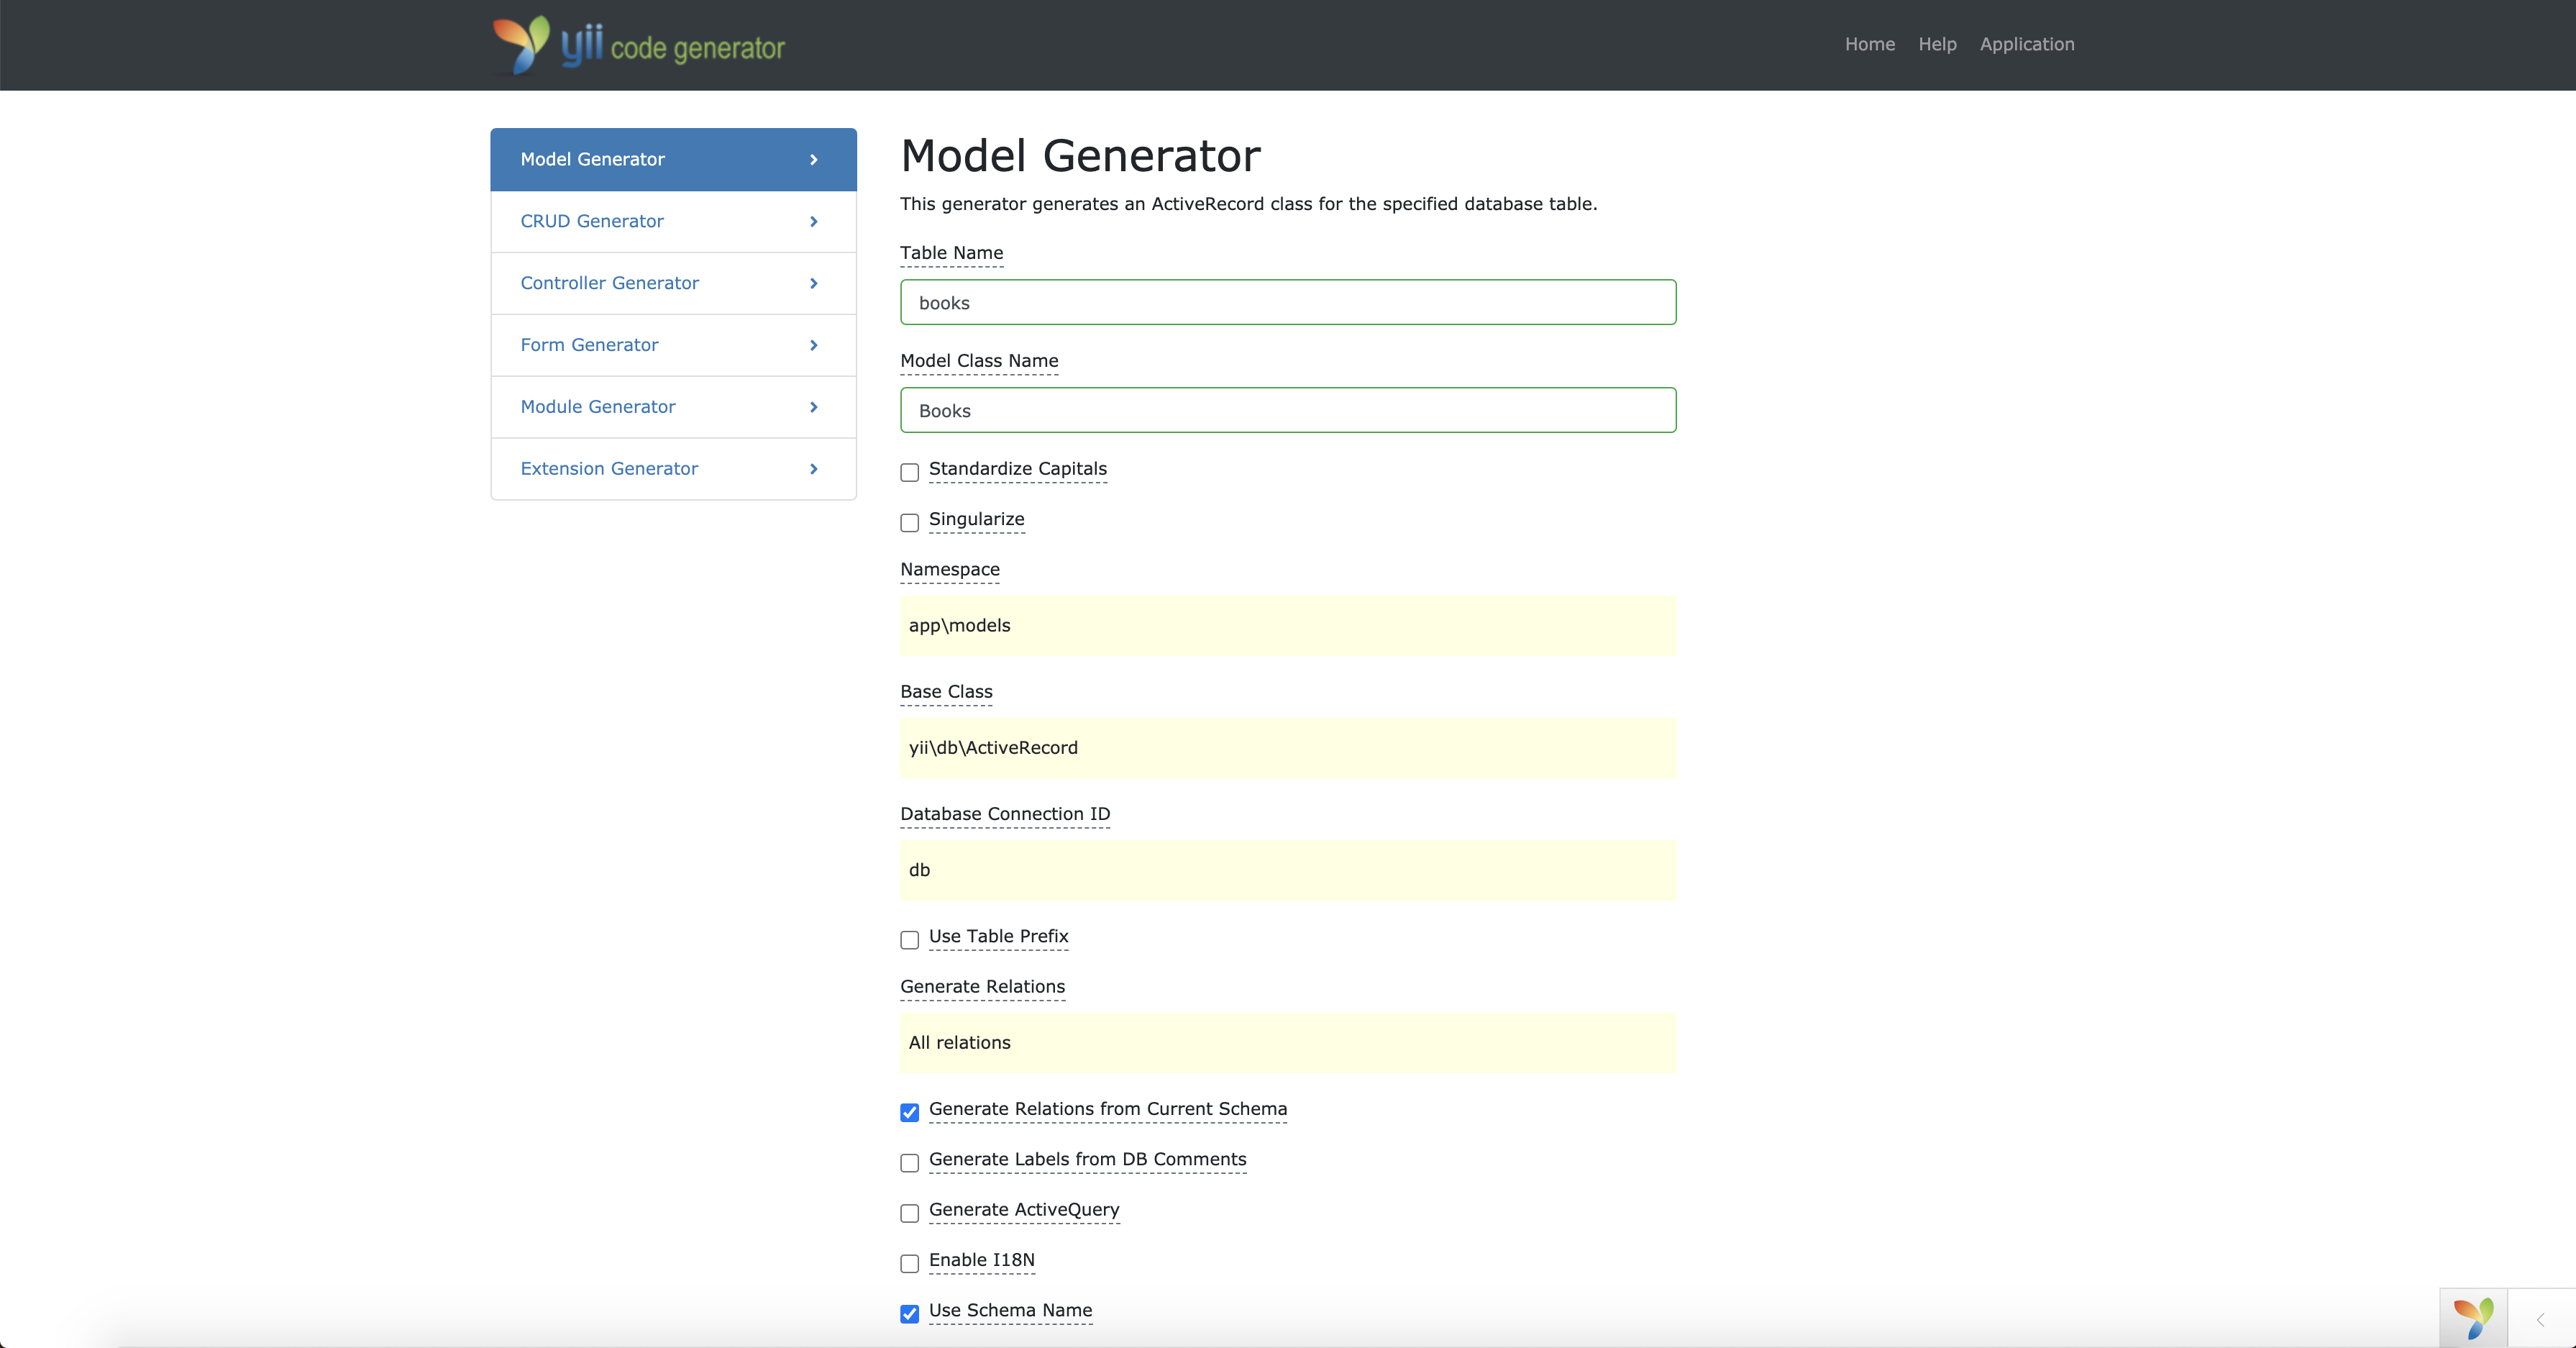Image resolution: width=2576 pixels, height=1348 pixels.
Task: Select the Table Name input field
Action: (1288, 304)
